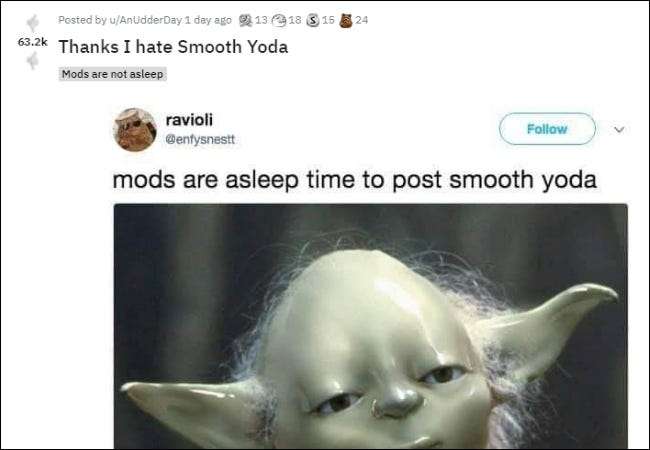Open ravioli's round profile avatar
The image size is (650, 450).
click(x=135, y=129)
